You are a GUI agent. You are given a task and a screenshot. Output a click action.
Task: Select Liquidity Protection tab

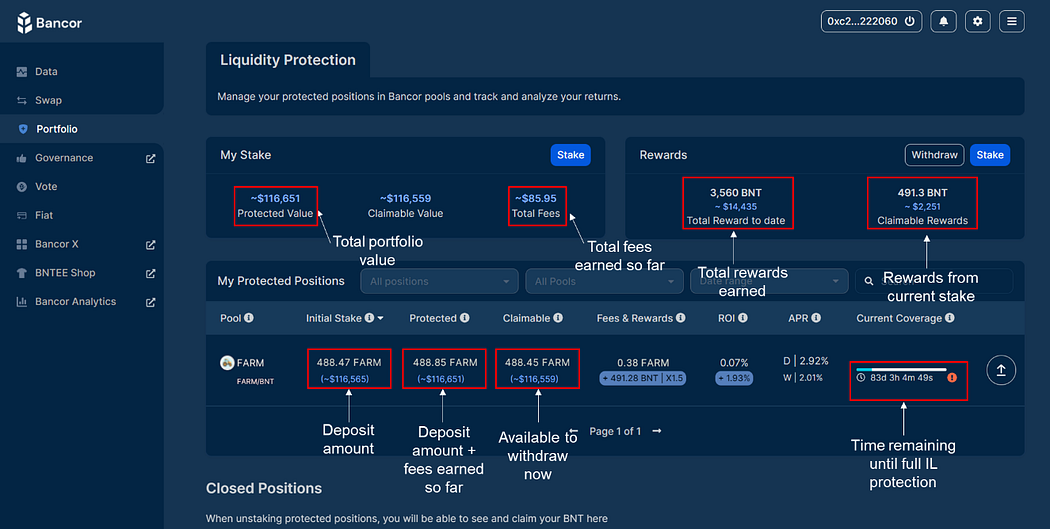coord(288,60)
